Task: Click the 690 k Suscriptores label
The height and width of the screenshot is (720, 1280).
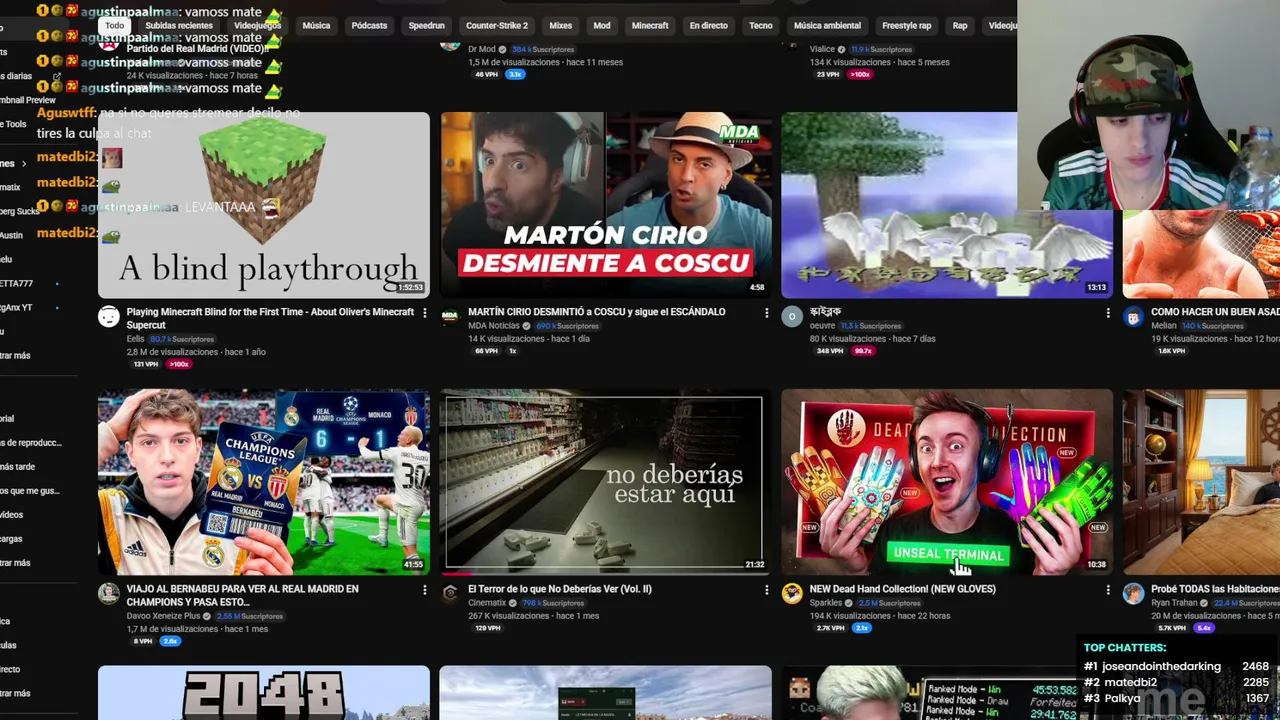Action: [x=567, y=326]
